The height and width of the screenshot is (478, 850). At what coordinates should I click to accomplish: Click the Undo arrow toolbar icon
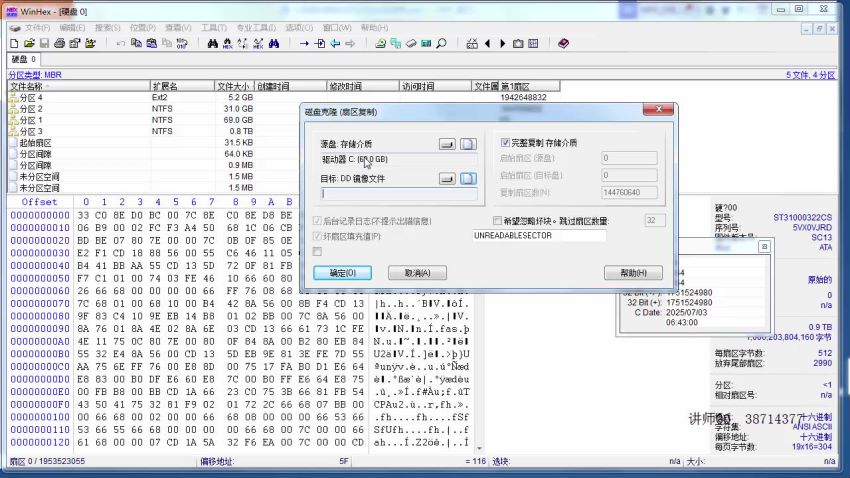point(121,43)
